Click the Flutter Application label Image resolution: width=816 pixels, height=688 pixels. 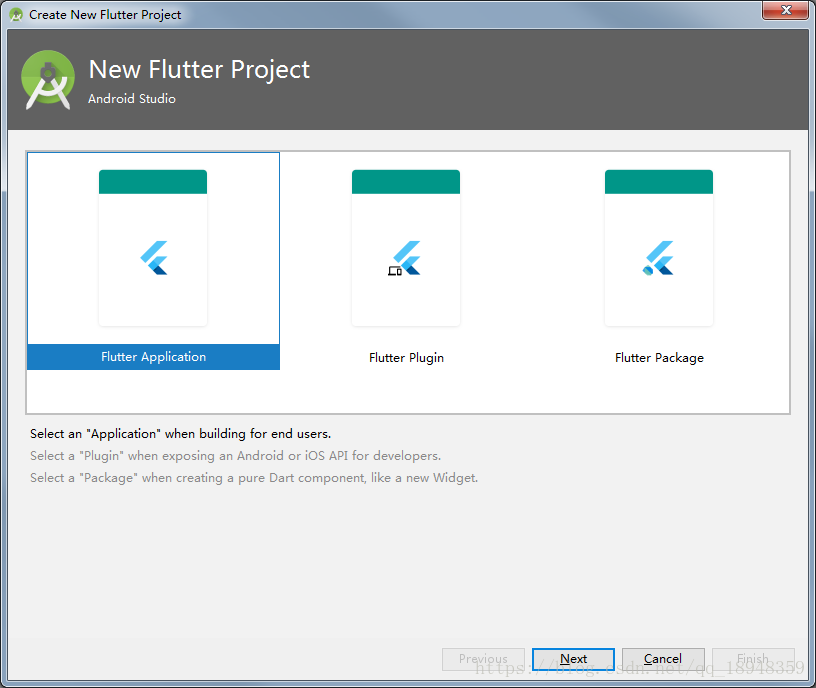[154, 356]
